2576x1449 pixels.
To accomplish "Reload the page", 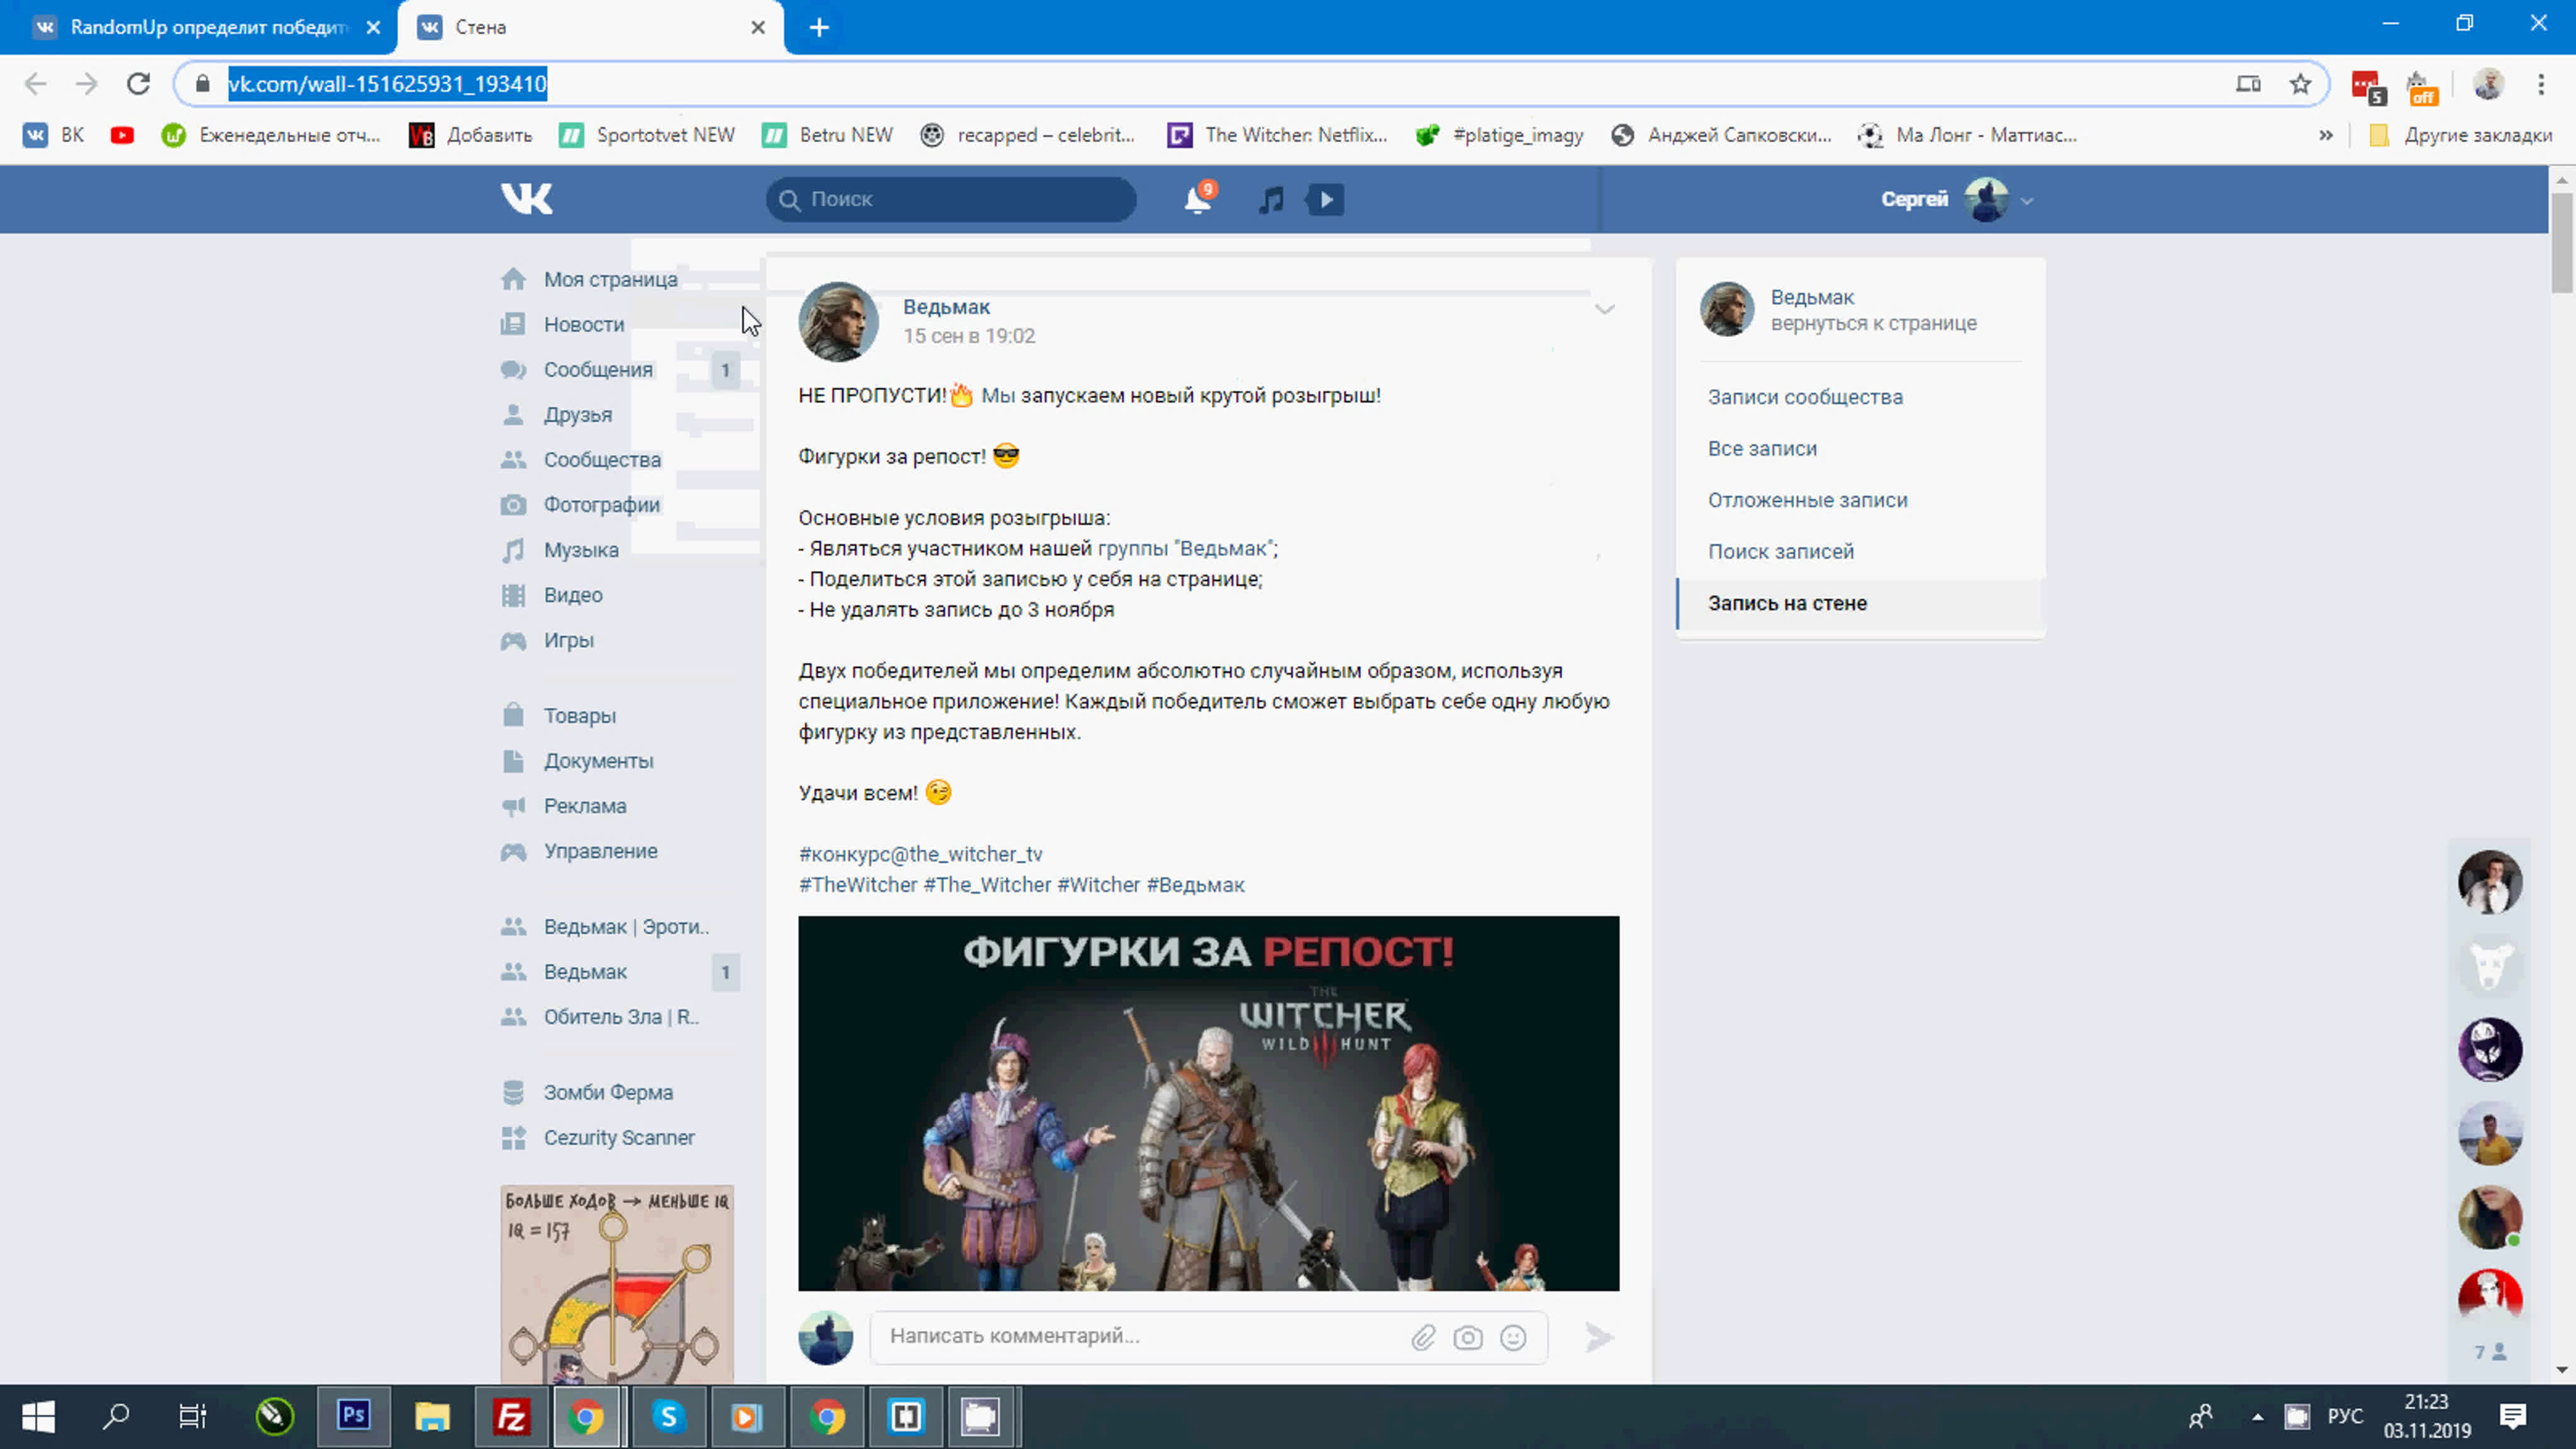I will [x=138, y=84].
